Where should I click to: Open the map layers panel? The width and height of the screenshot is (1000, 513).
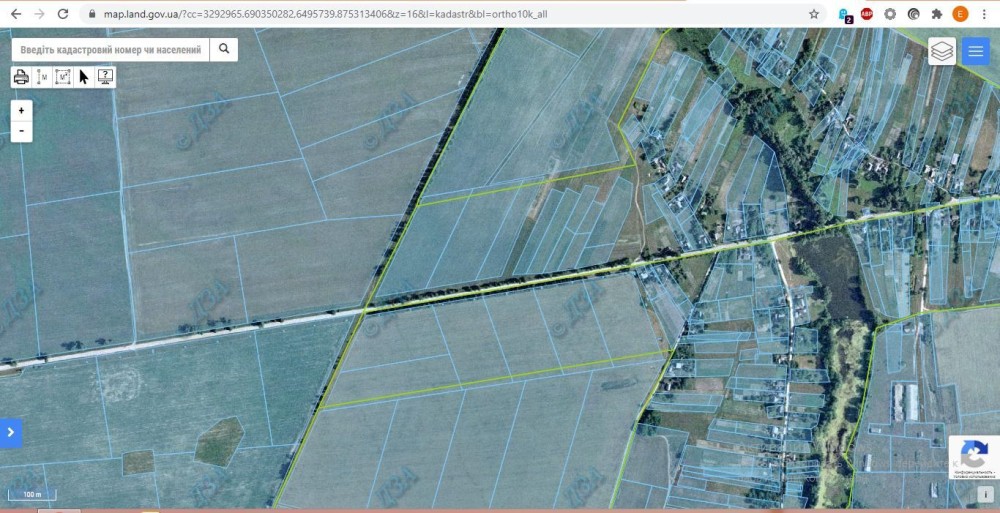pos(941,51)
